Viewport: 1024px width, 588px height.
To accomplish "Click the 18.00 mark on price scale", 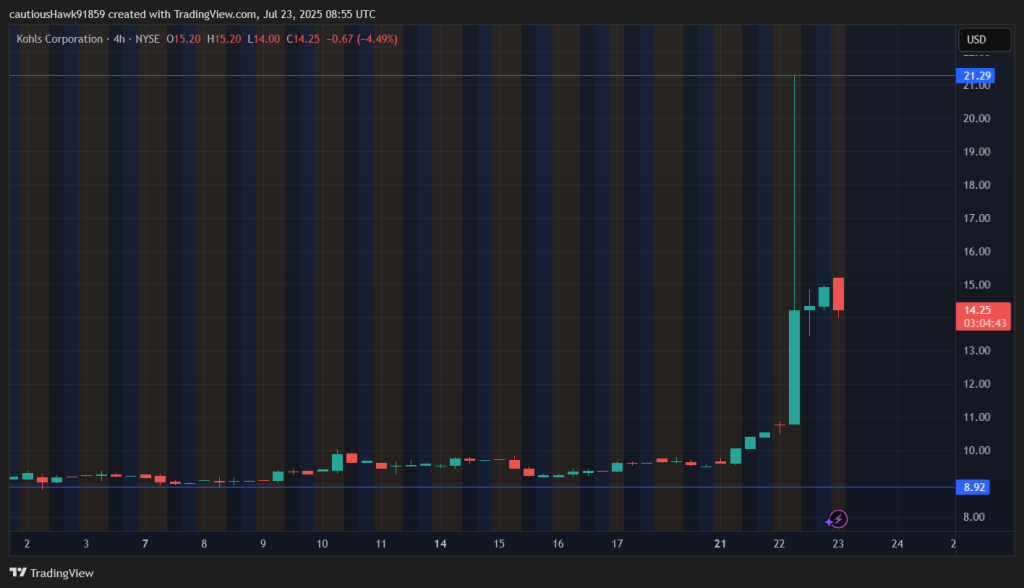I will 975,185.
